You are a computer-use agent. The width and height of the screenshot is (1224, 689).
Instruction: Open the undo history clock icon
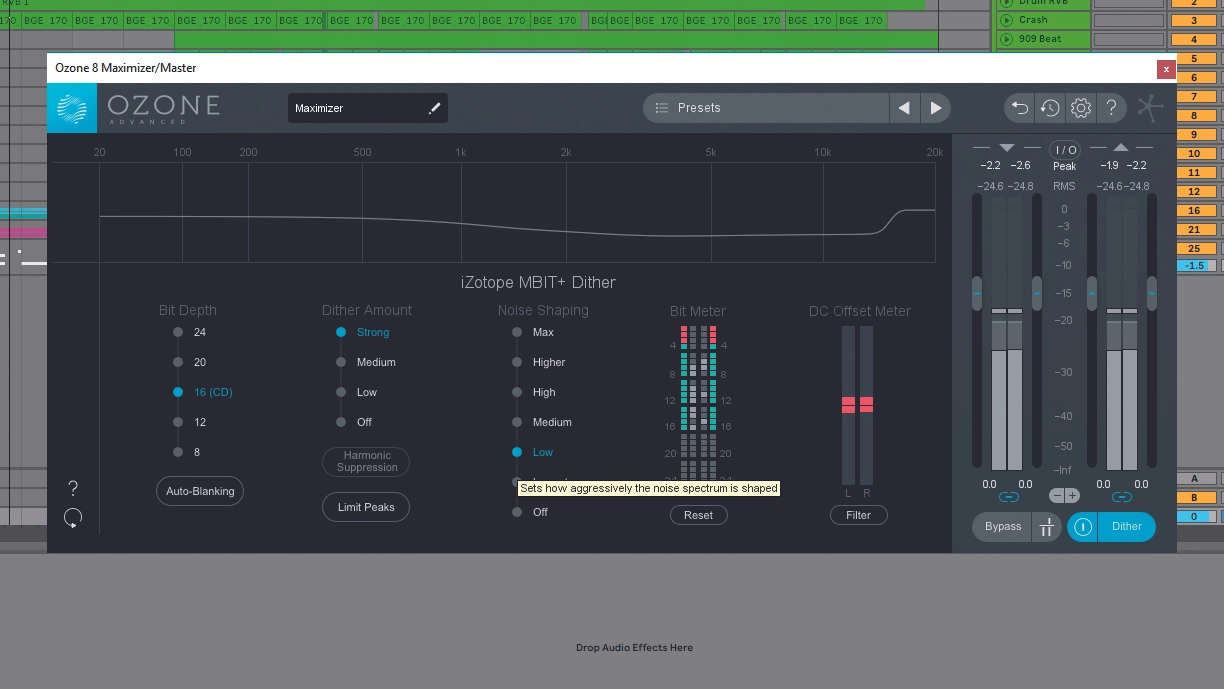click(x=1049, y=108)
